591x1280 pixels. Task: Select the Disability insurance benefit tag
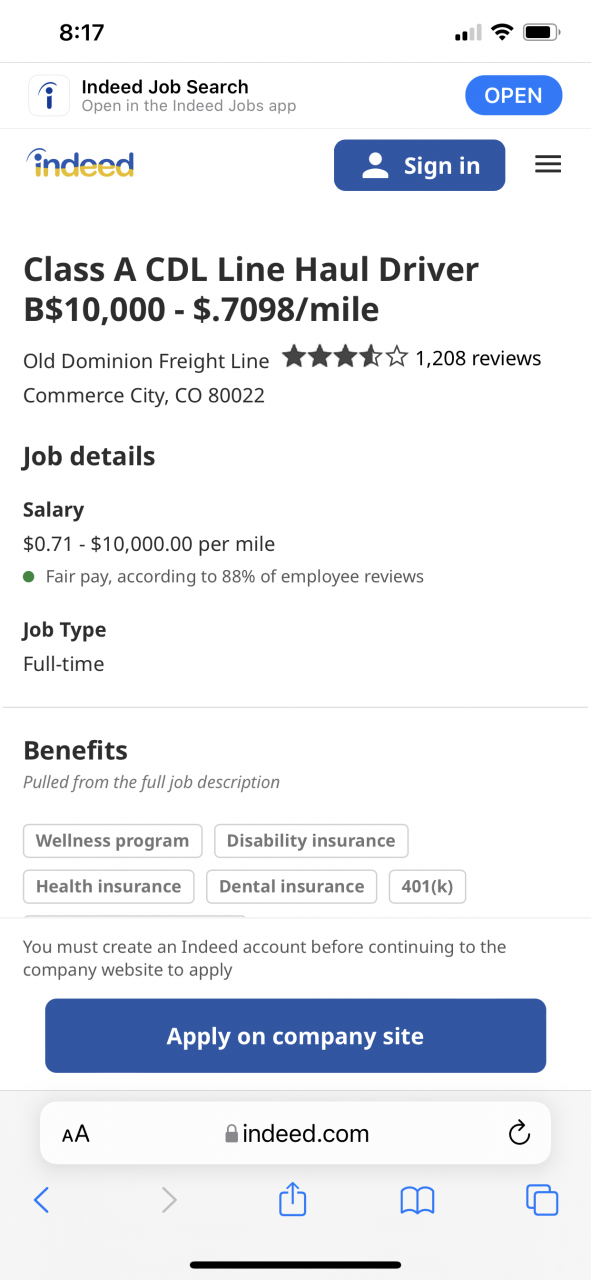[311, 841]
